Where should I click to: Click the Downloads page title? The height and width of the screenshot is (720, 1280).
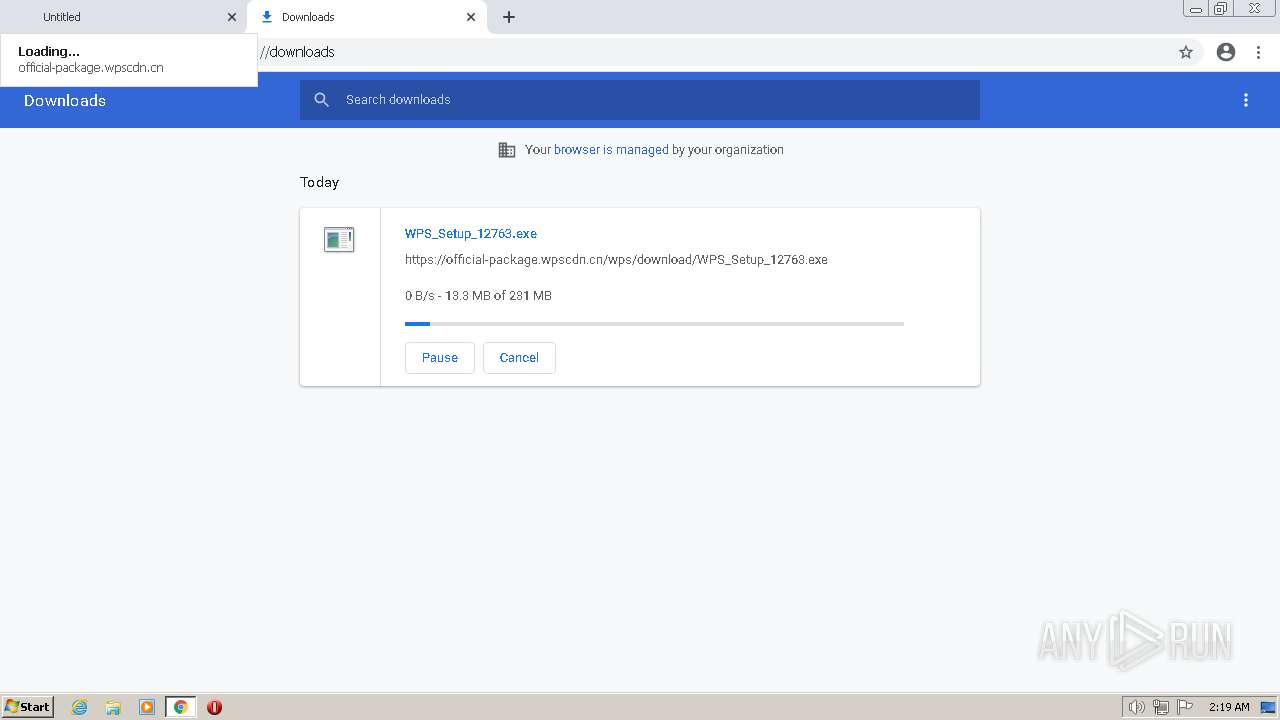(x=65, y=100)
